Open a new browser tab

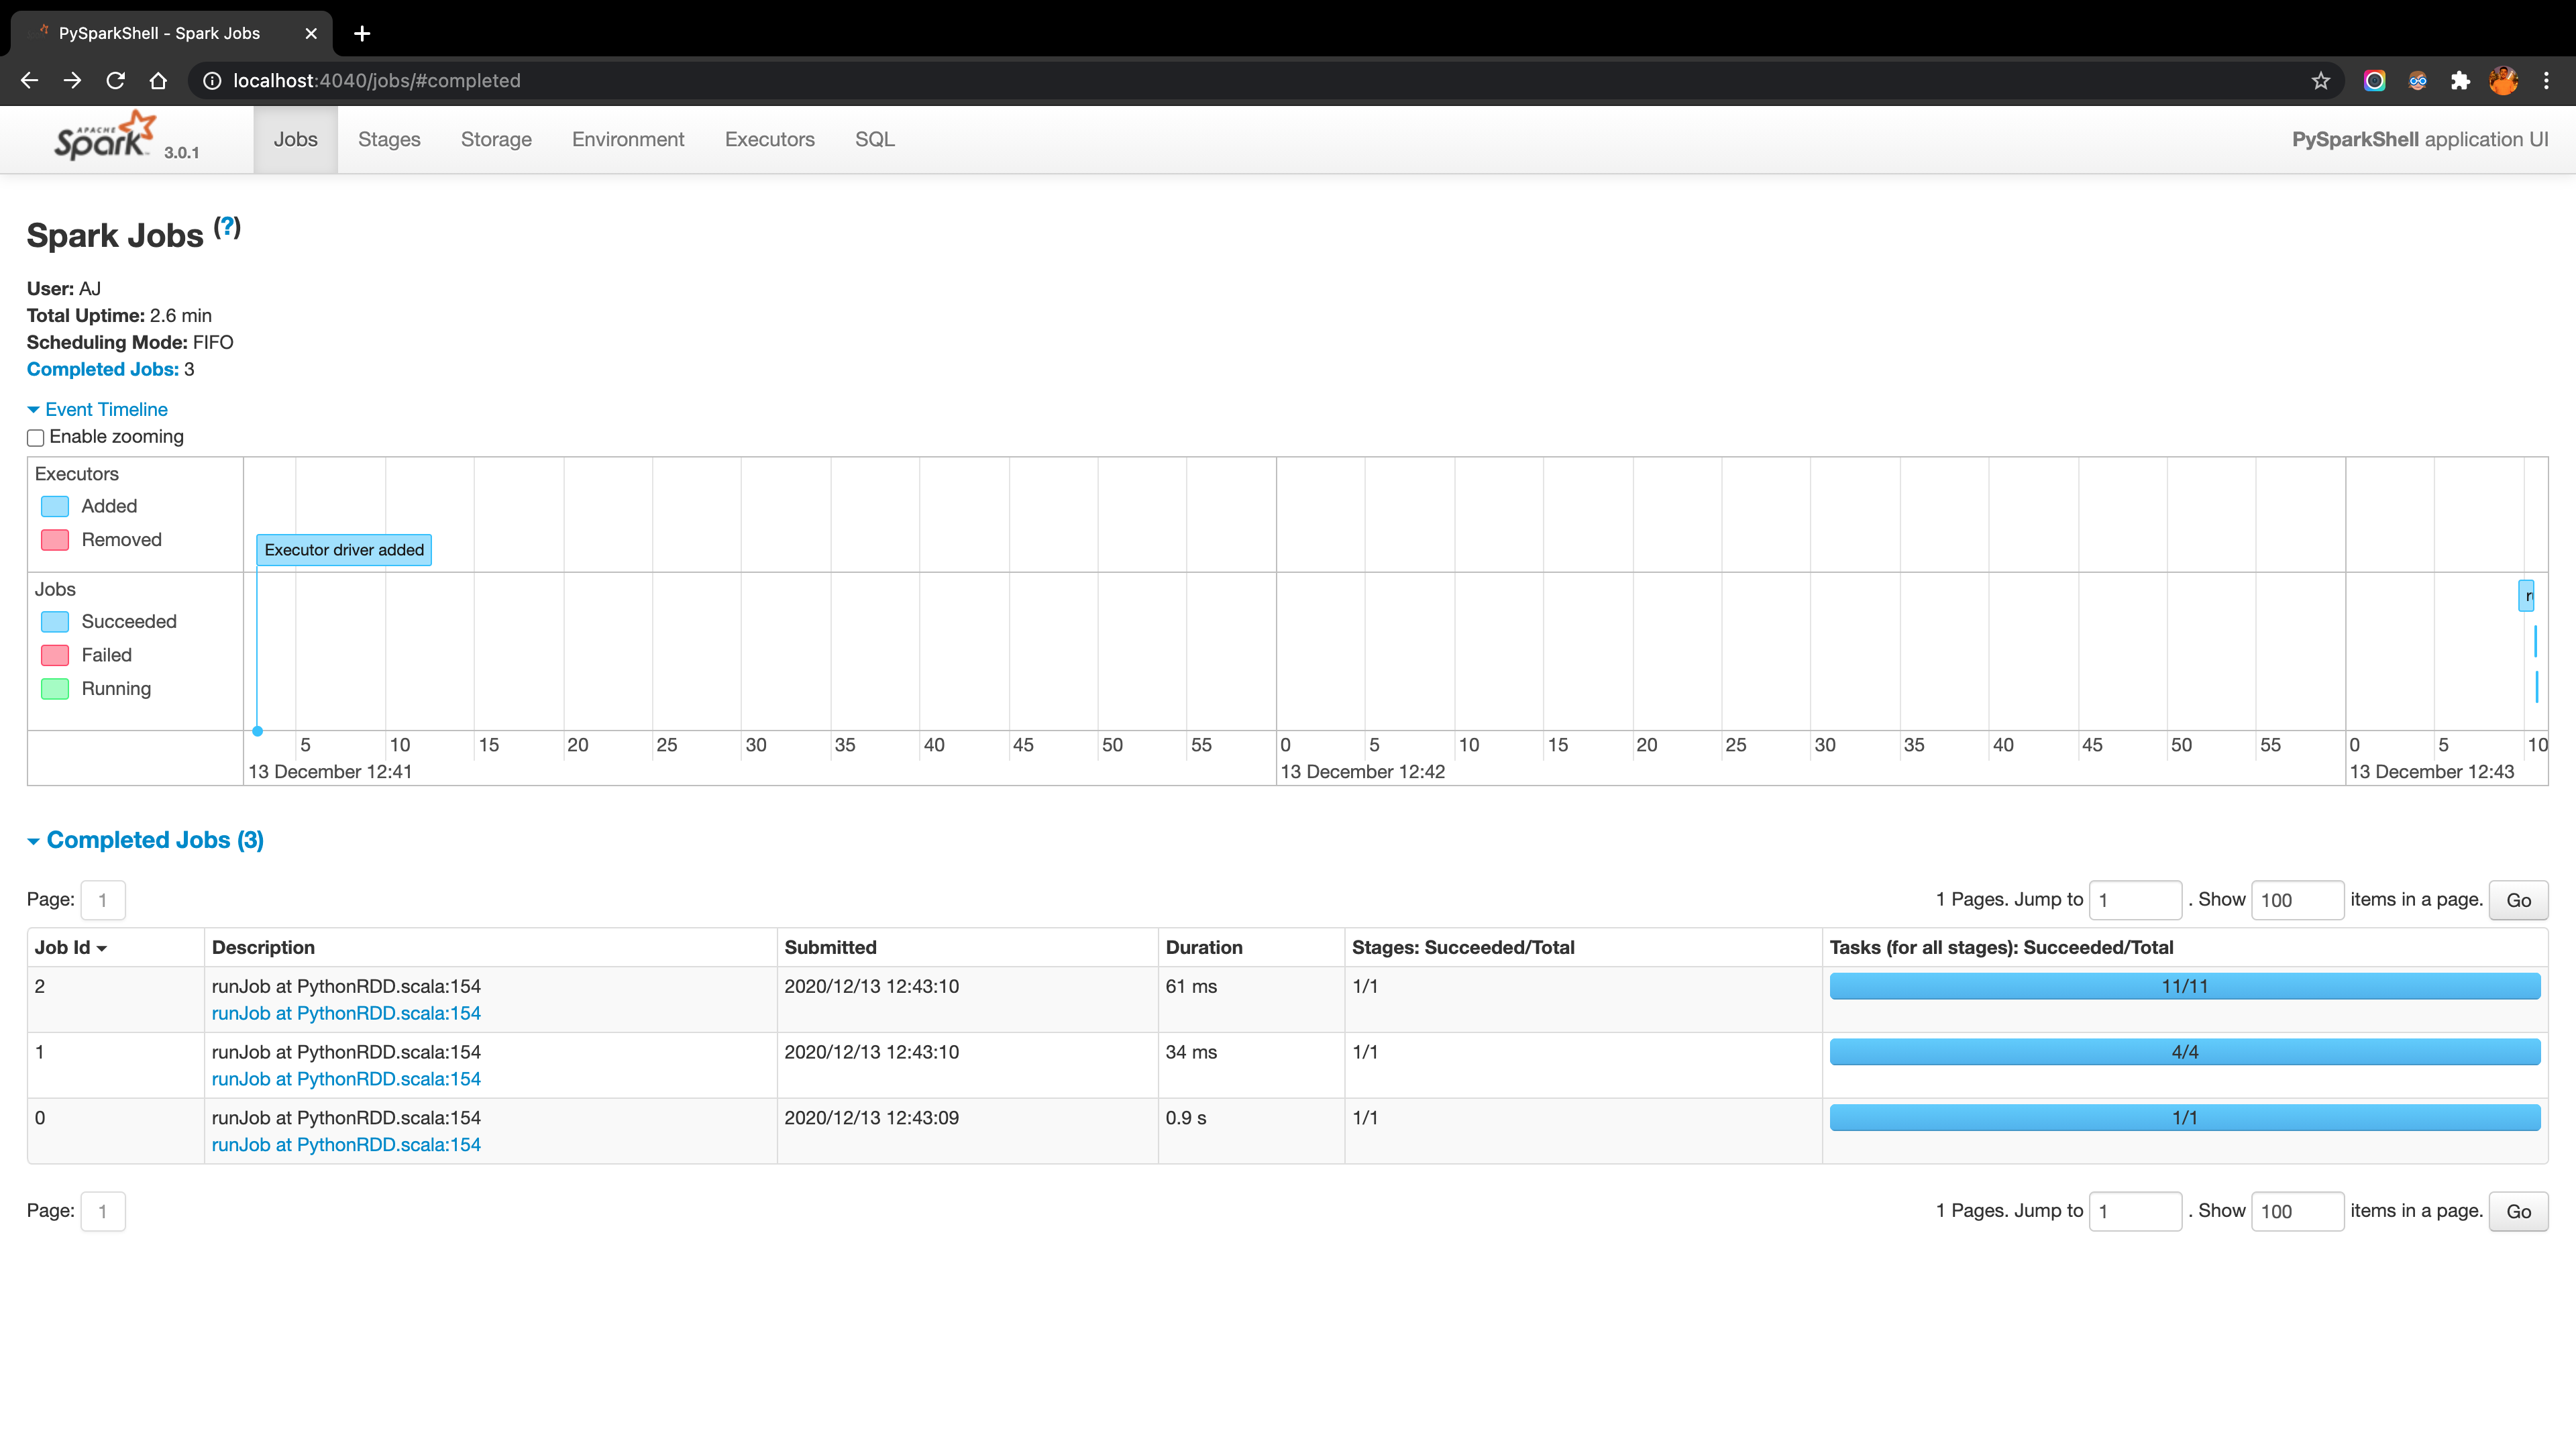[362, 33]
